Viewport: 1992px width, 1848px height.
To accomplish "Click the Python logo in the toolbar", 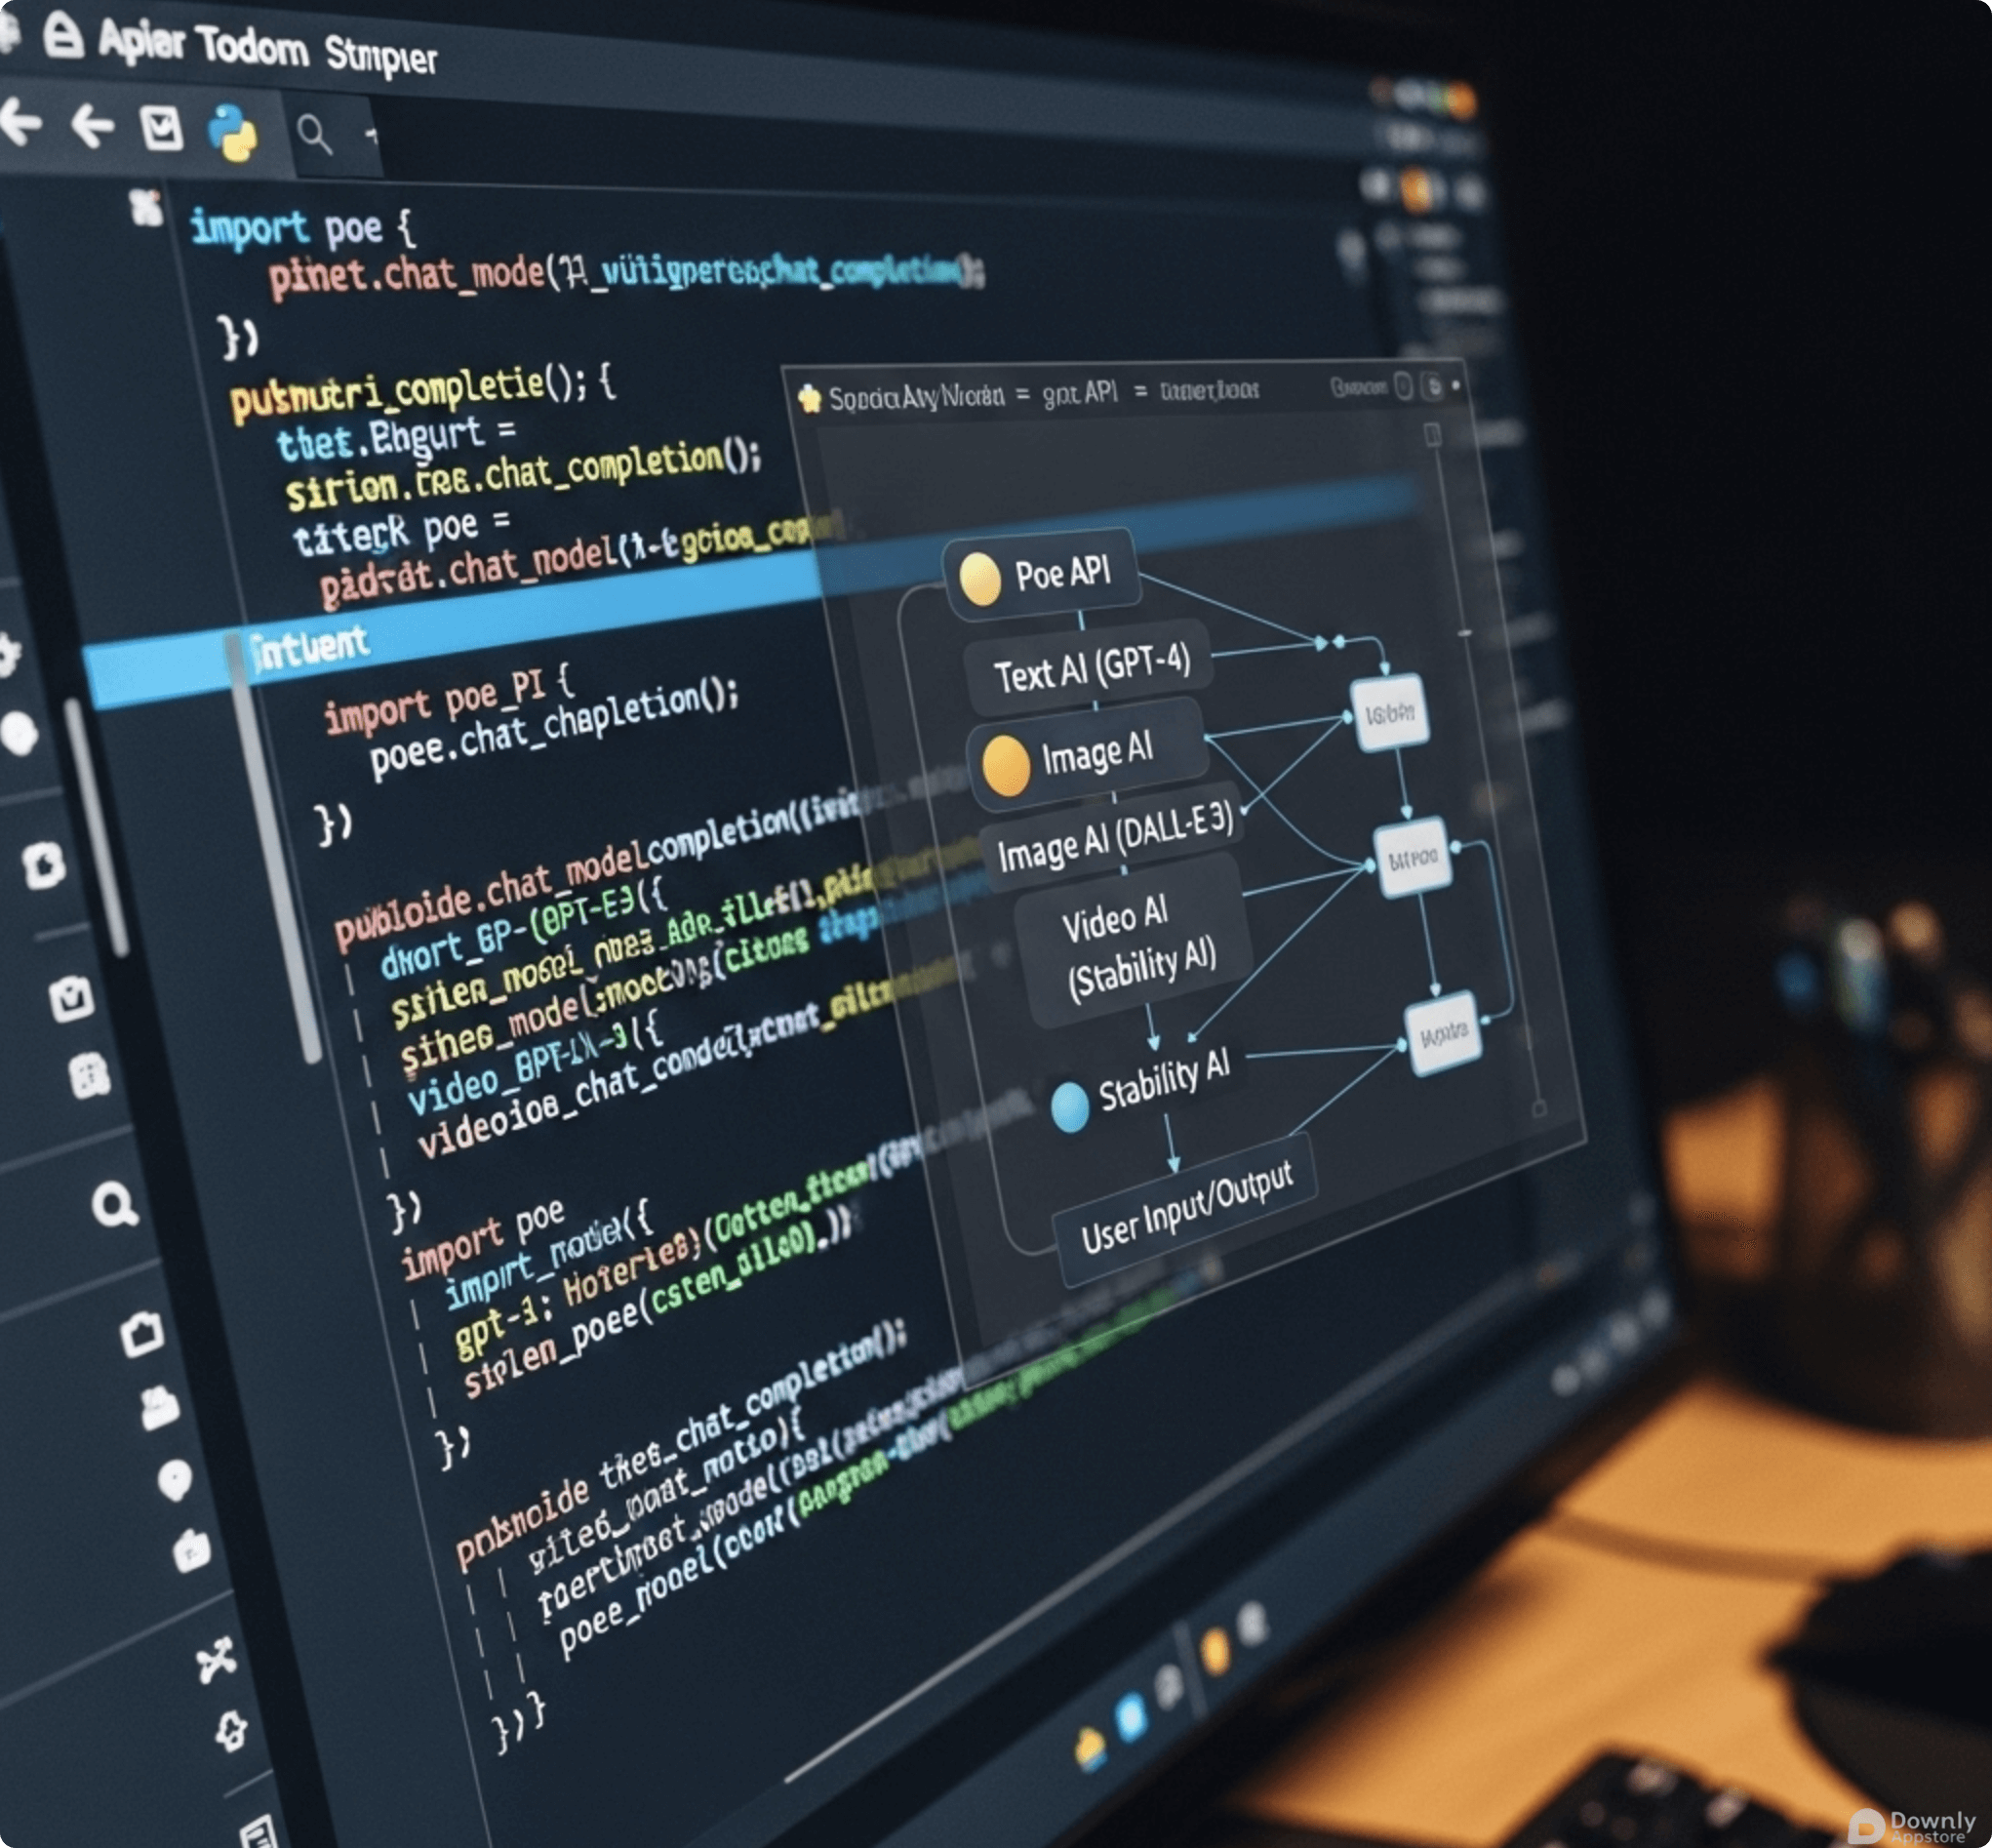I will (232, 132).
